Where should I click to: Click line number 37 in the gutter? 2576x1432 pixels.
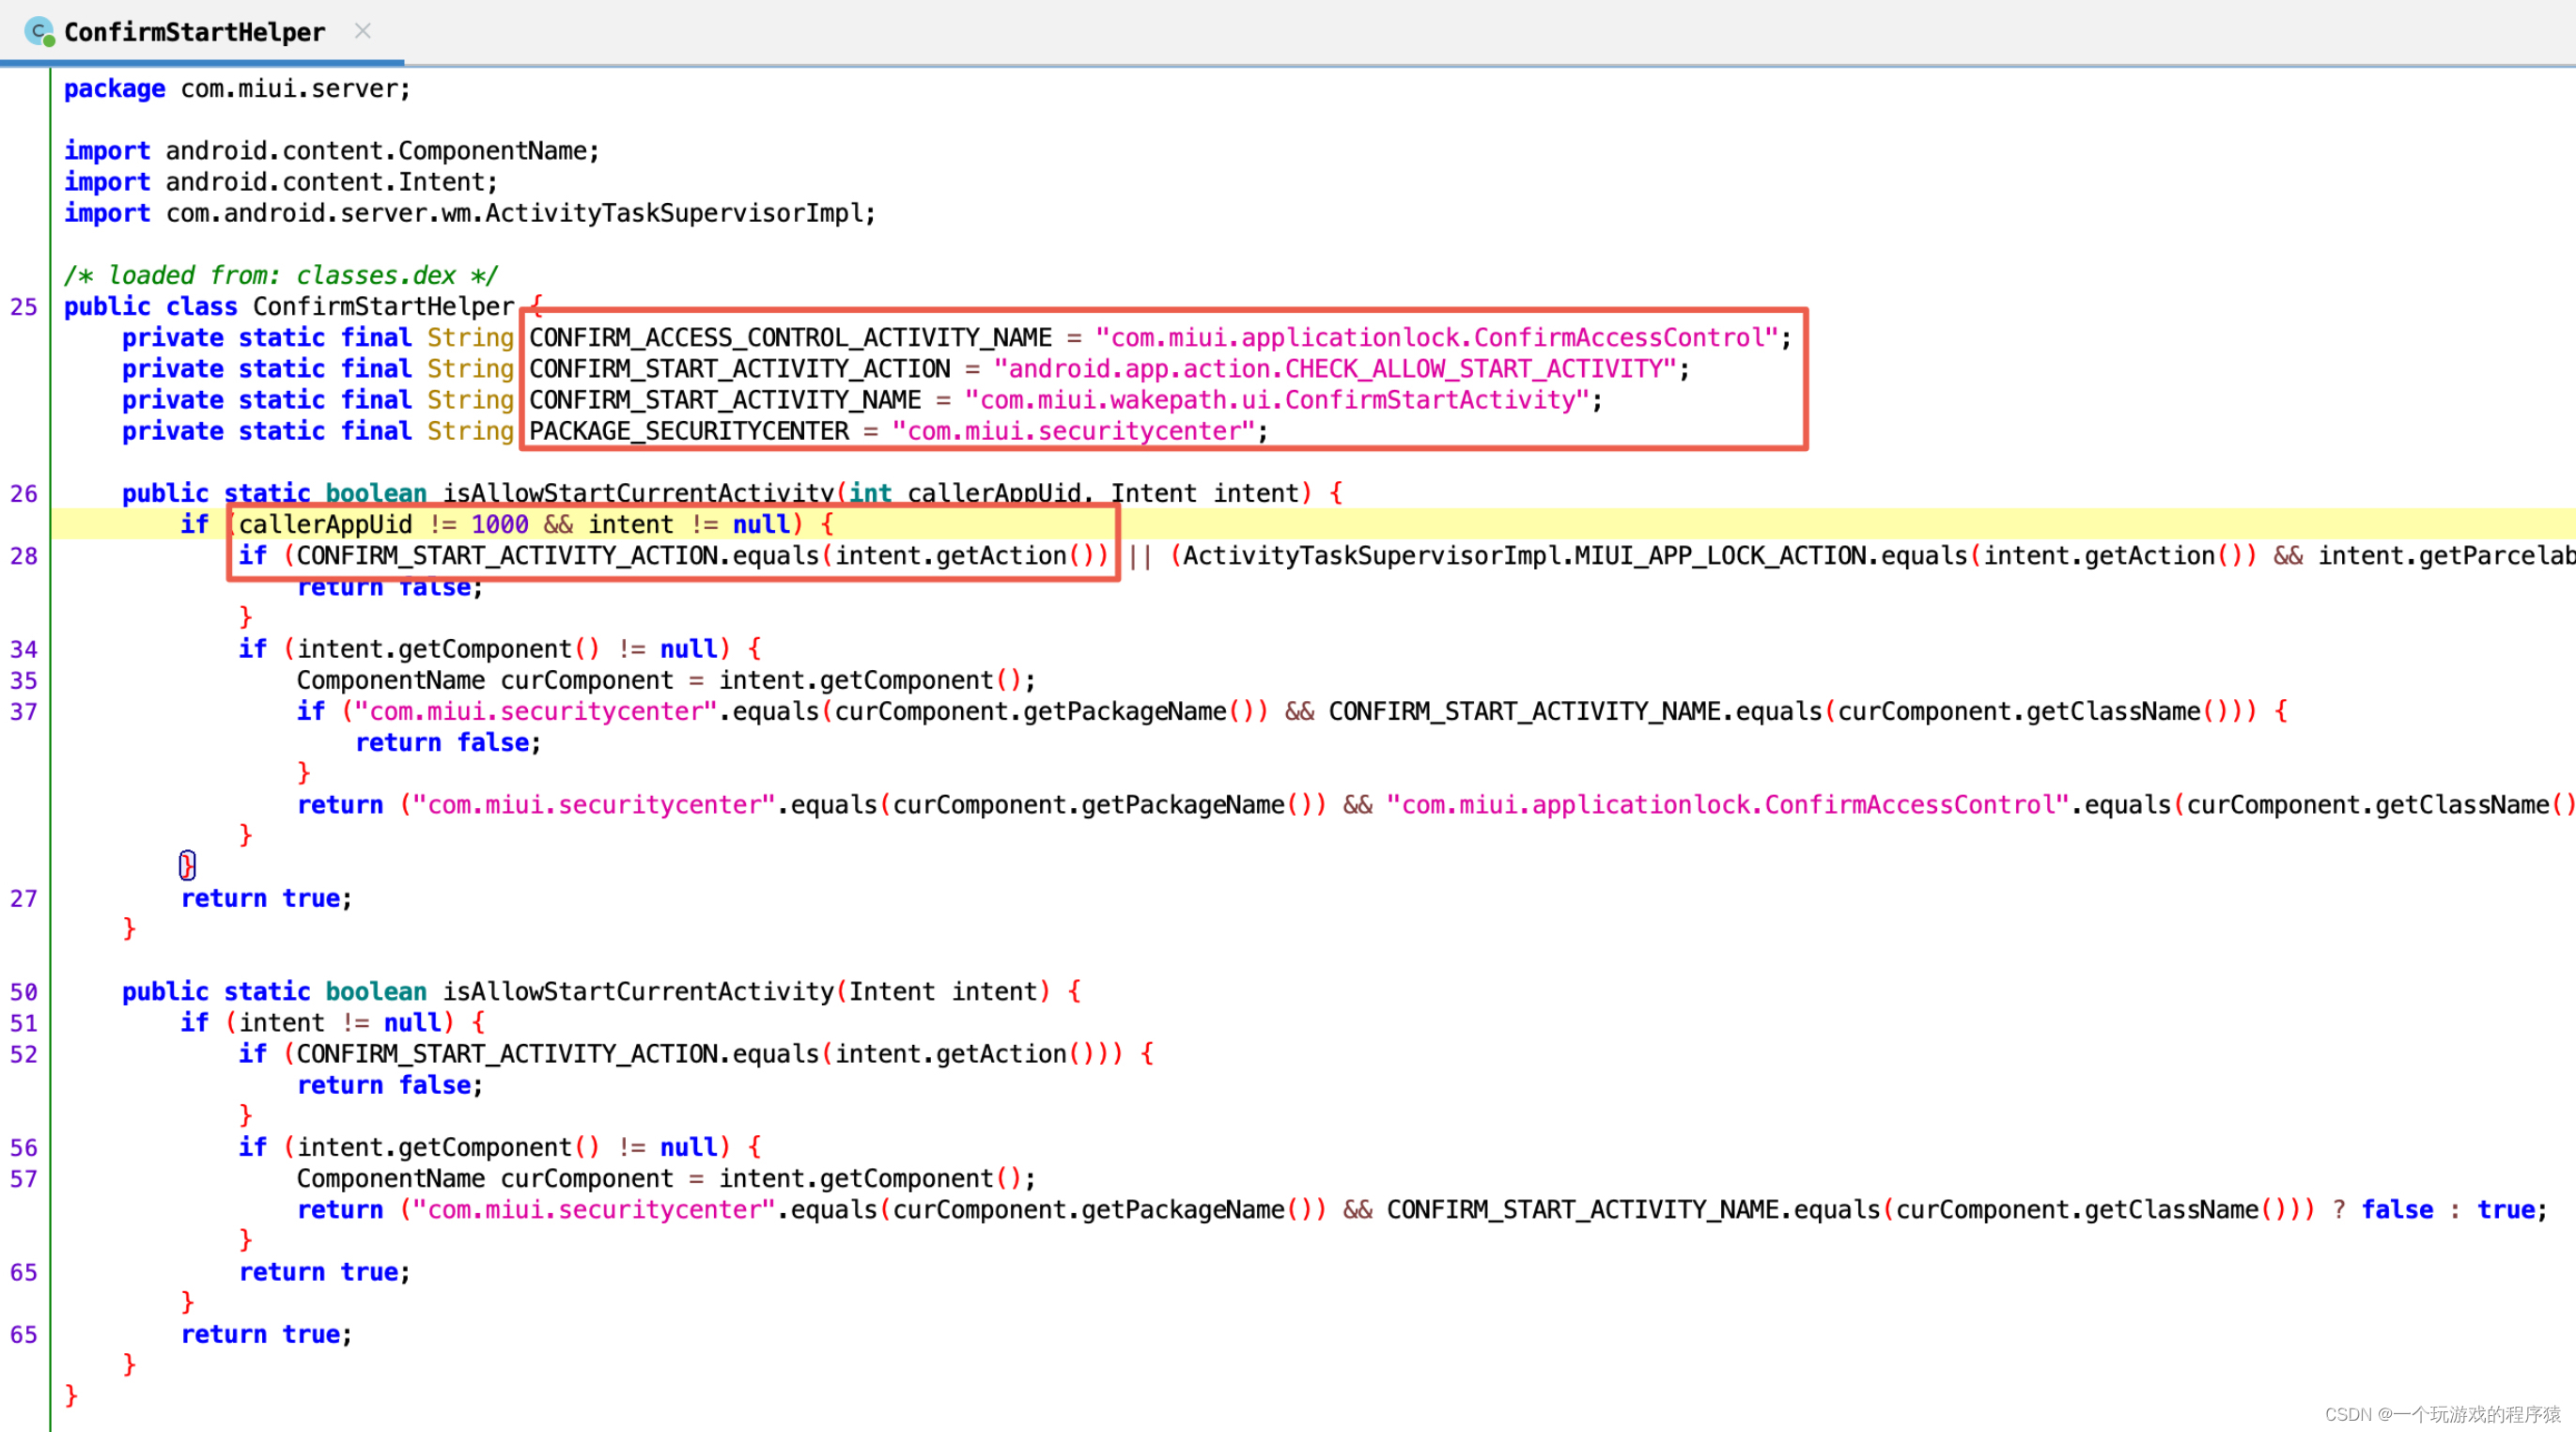coord(24,712)
